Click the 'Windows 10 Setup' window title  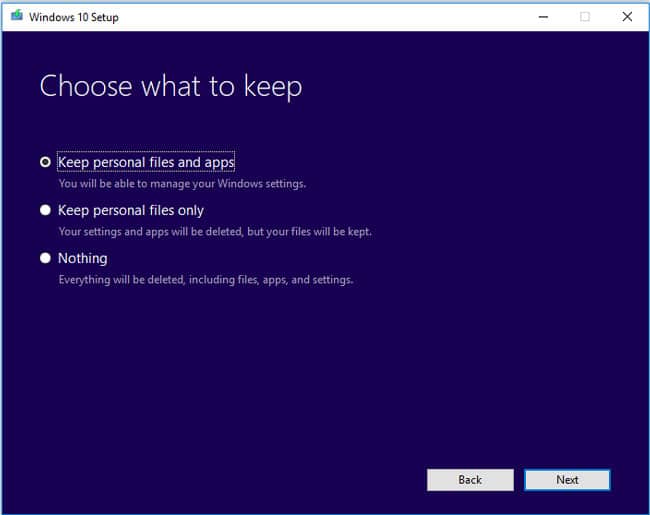click(x=74, y=17)
